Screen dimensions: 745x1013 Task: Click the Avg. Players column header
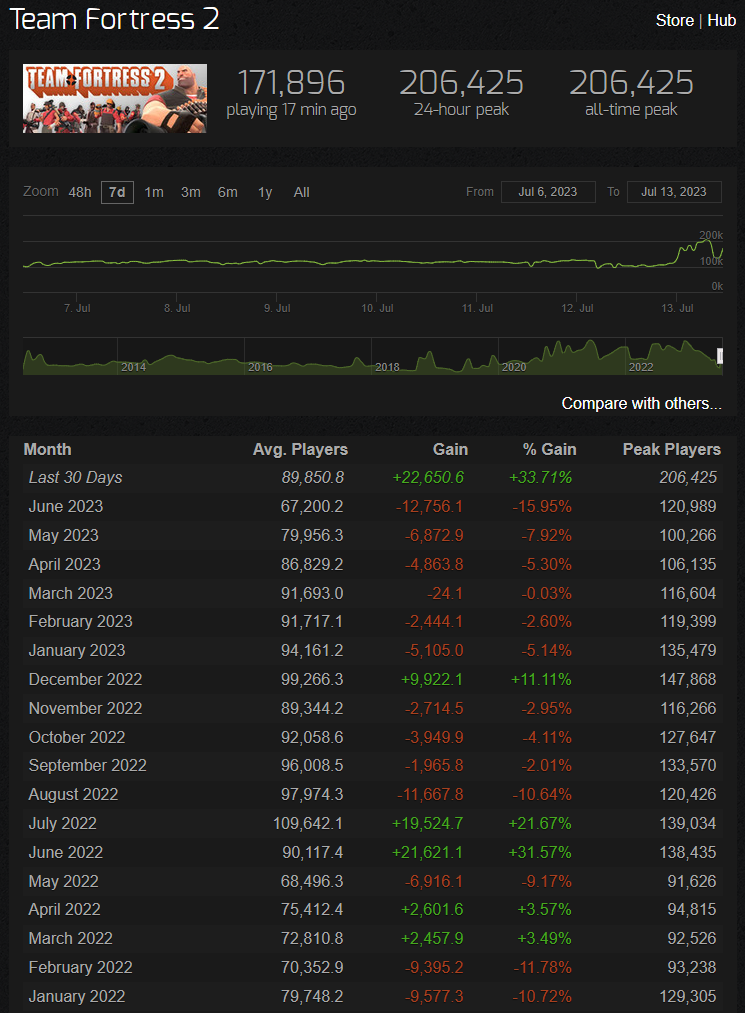(300, 450)
